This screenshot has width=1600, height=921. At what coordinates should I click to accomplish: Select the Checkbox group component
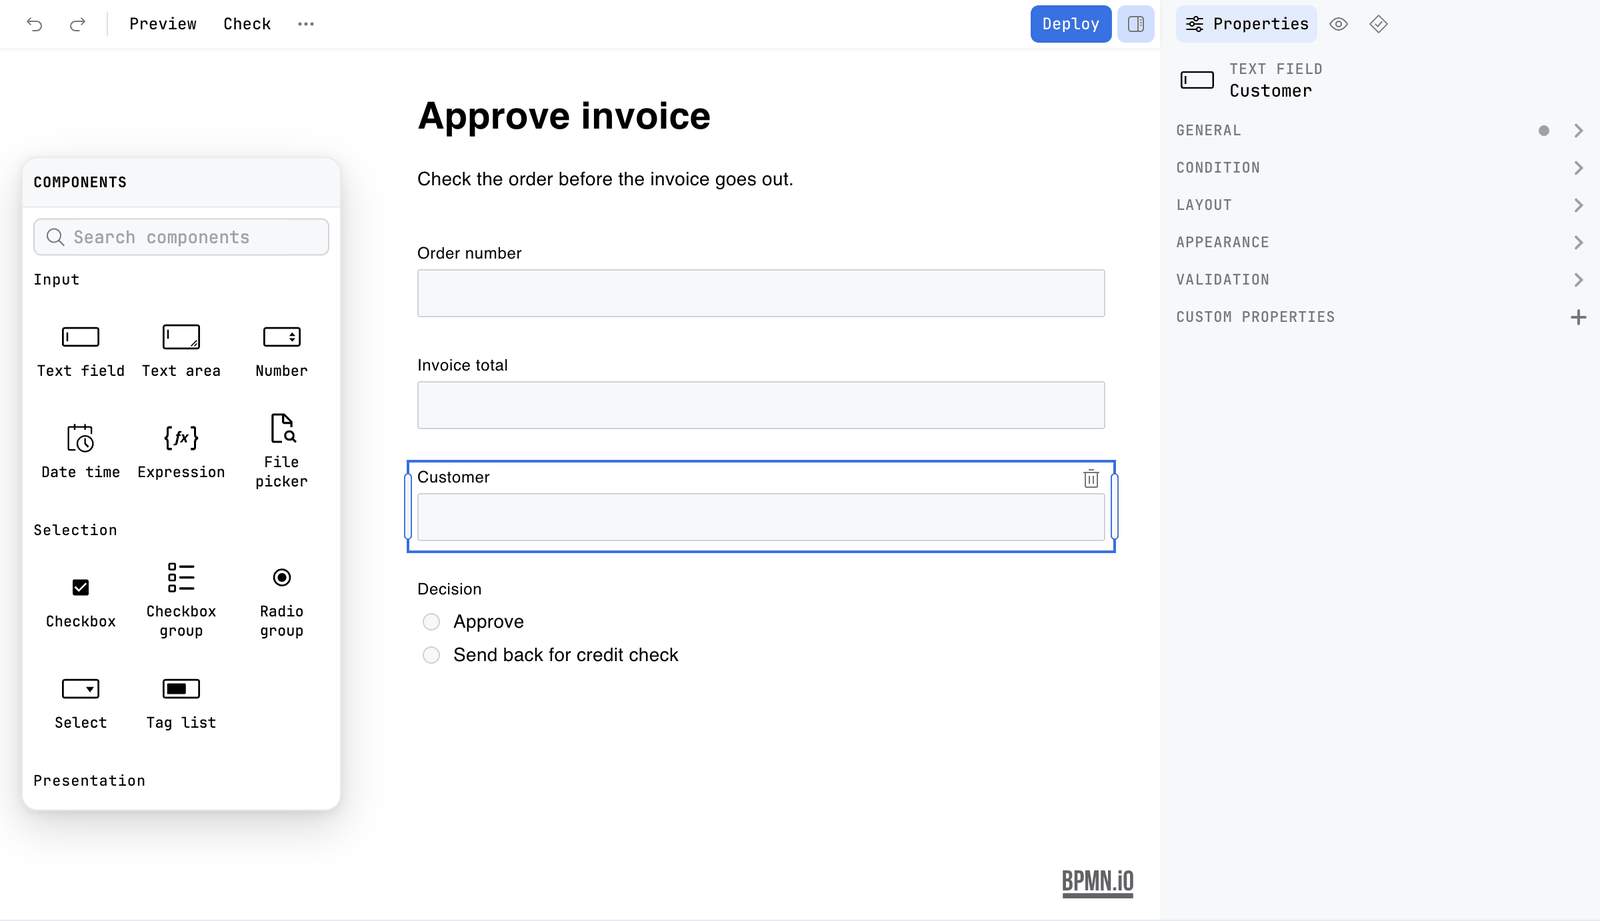point(181,600)
